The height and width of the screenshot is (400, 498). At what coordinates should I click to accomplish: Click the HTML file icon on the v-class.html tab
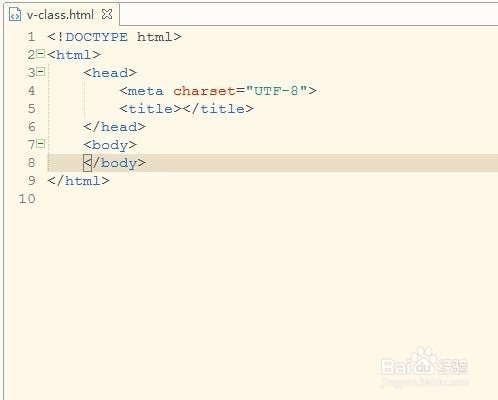coord(15,15)
